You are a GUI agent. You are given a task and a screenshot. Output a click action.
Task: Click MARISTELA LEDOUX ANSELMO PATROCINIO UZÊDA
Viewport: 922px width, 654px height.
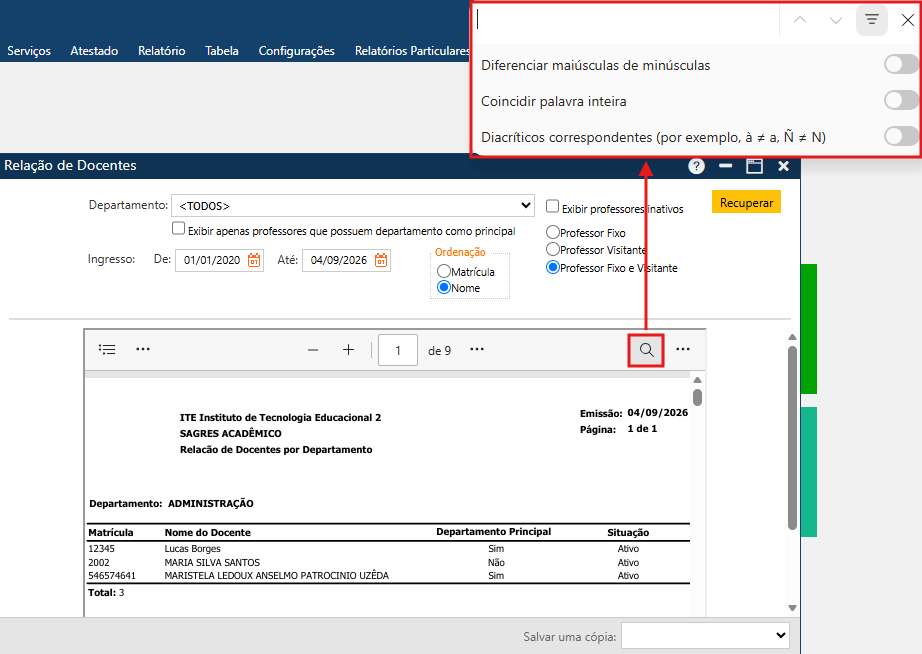(x=276, y=576)
